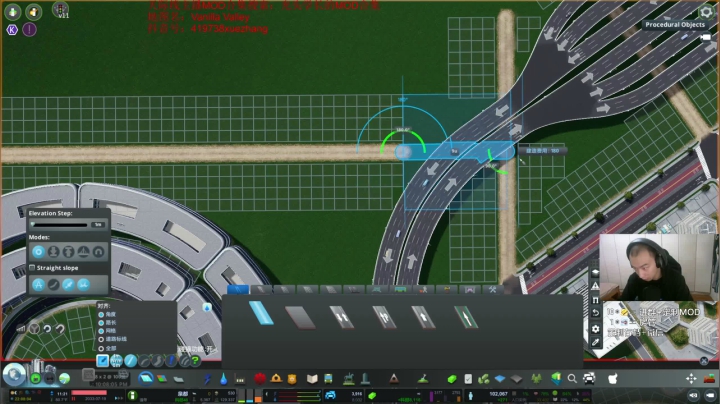Select the first alignment radio option
This screenshot has width=720, height=404.
[x=101, y=314]
